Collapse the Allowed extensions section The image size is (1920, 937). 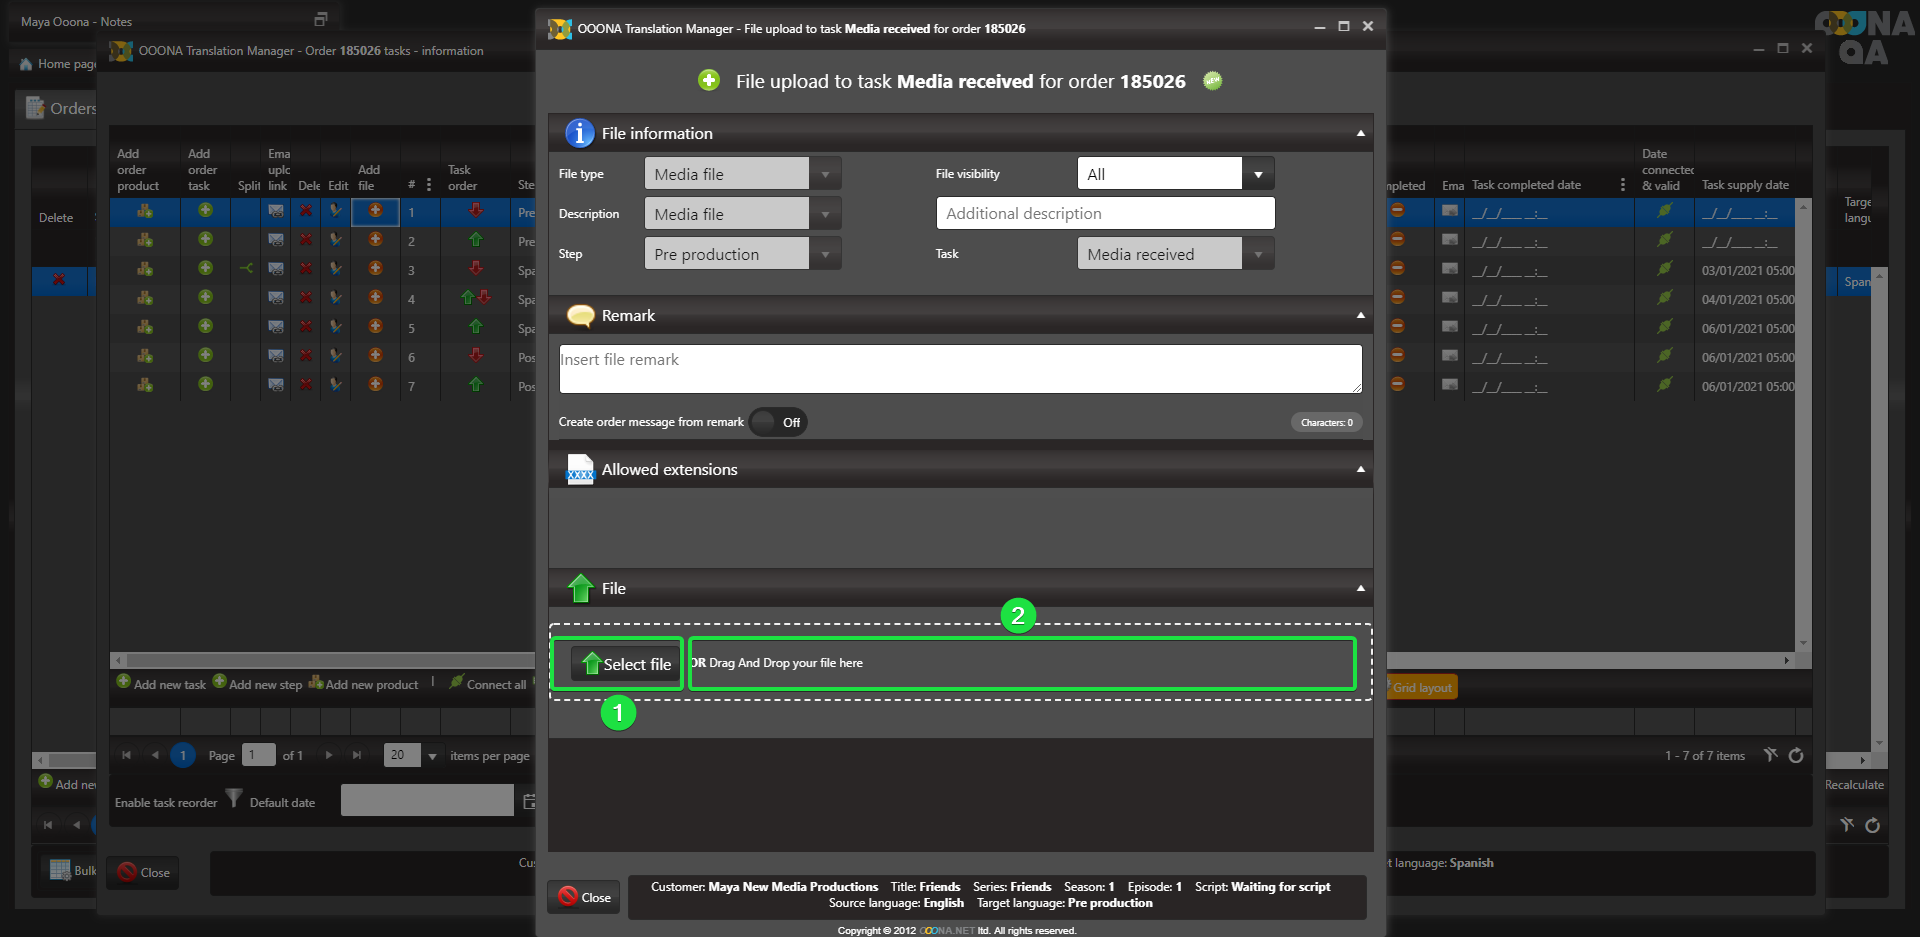click(1360, 469)
